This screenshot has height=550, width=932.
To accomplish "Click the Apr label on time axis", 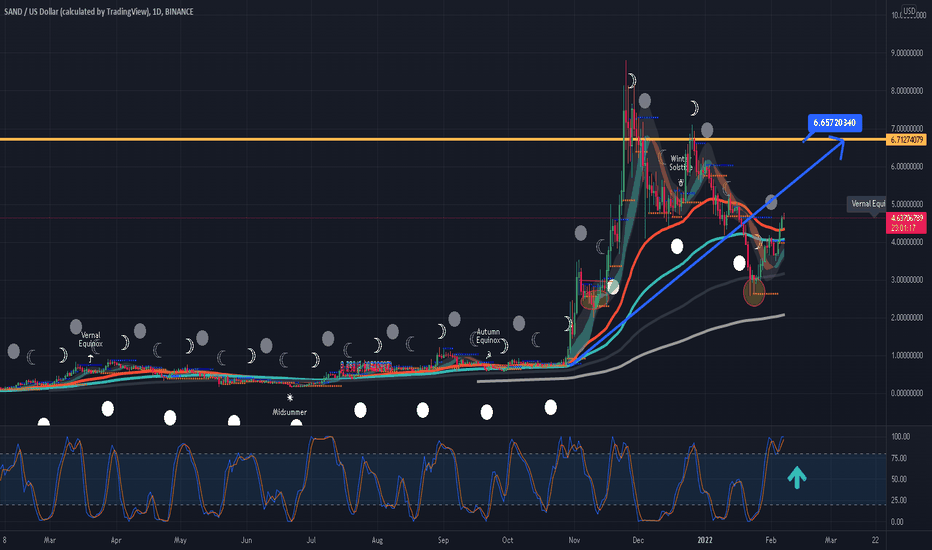I will (x=116, y=540).
